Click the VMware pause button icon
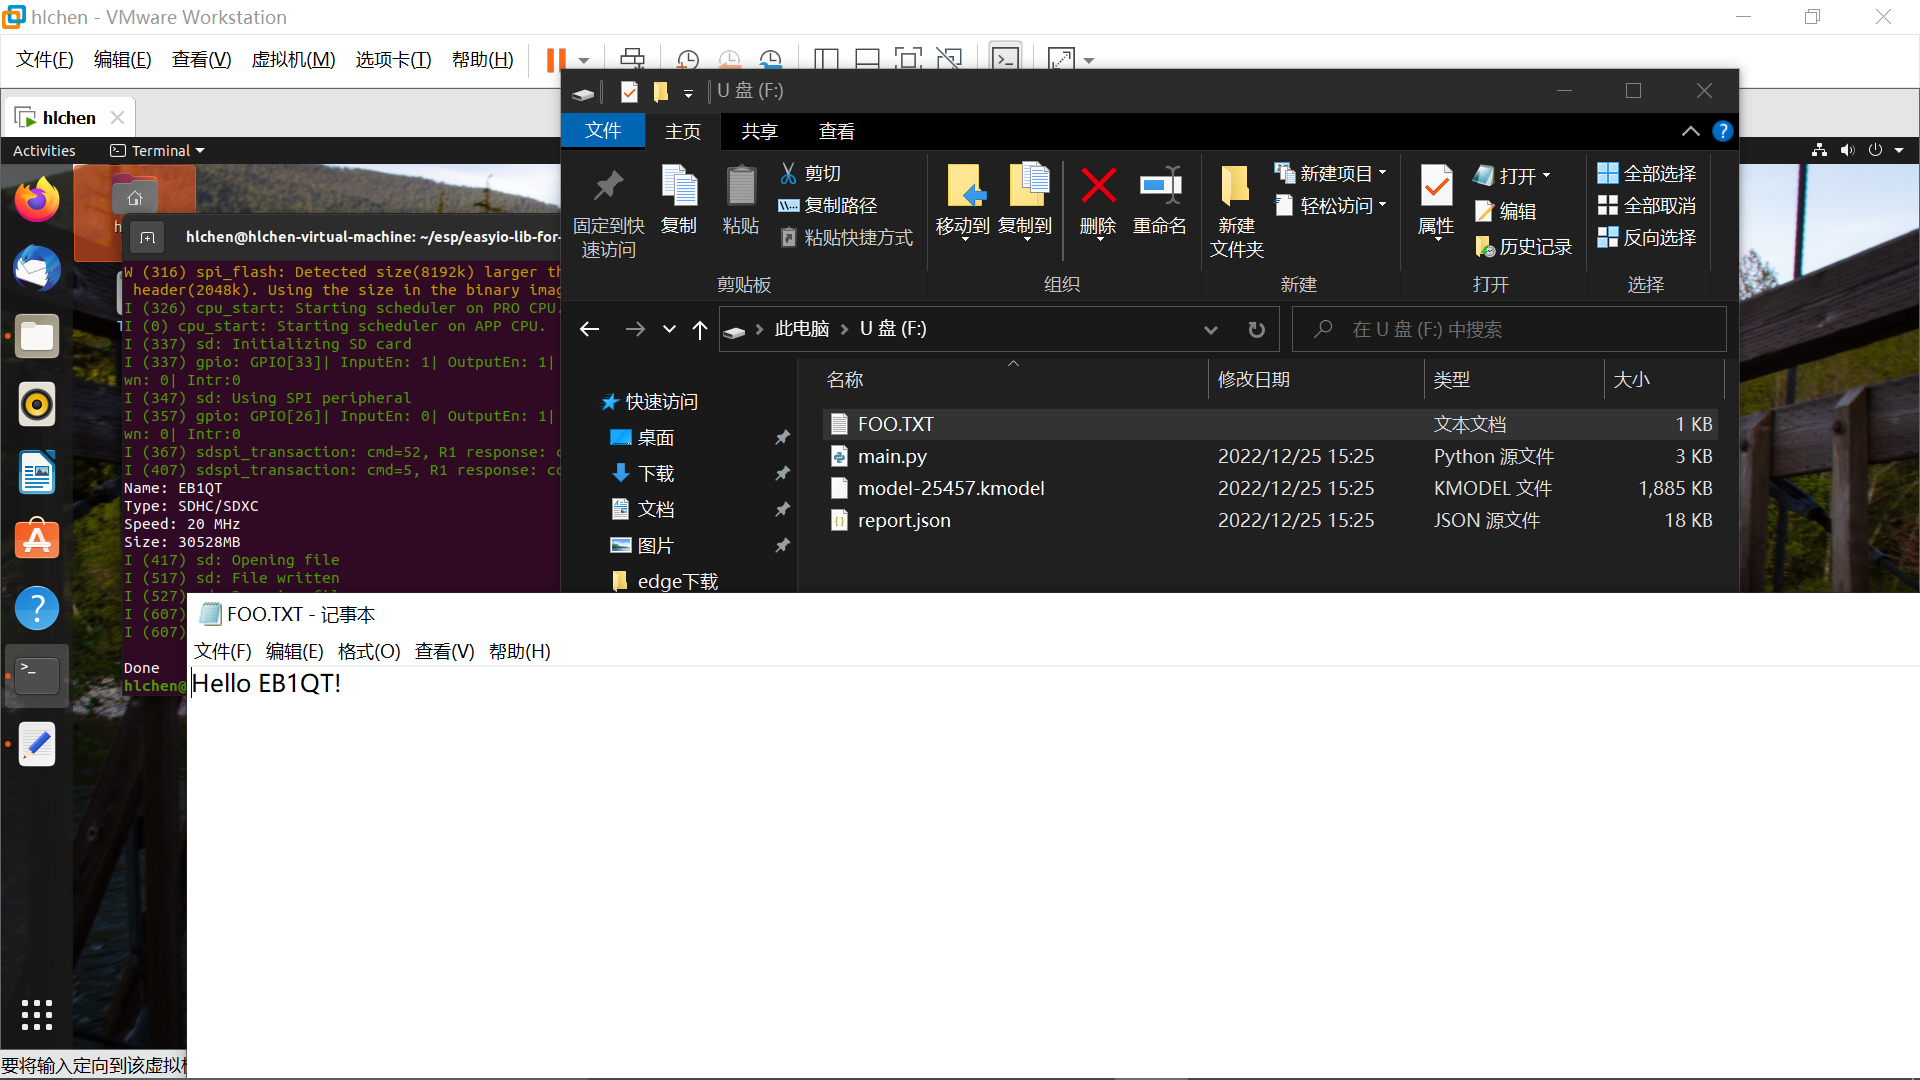The height and width of the screenshot is (1080, 1920). click(x=556, y=59)
